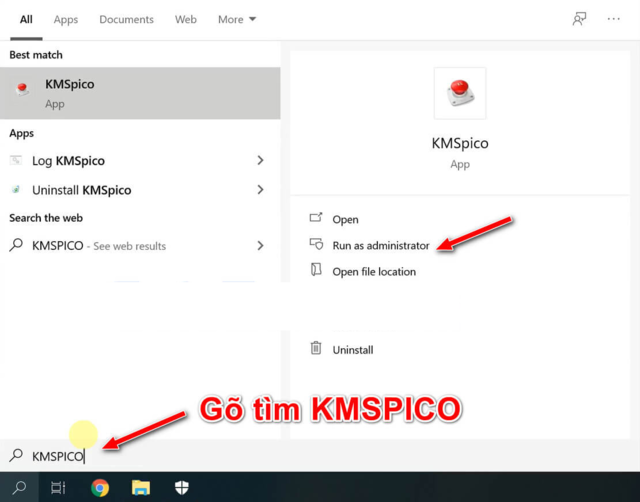Open the three-dots options menu
Screen dimensions: 640x502
pos(613,19)
